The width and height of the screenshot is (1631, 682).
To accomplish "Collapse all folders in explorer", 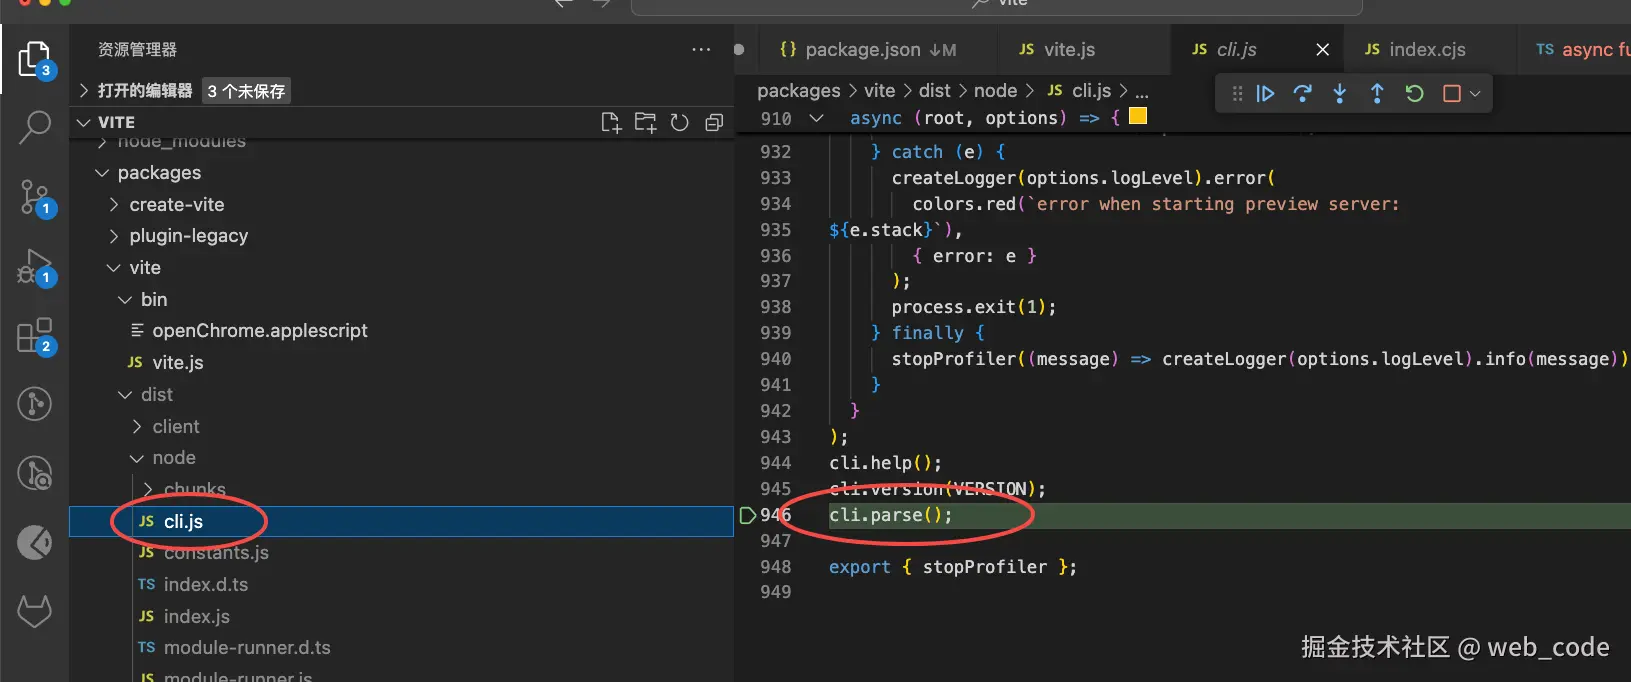I will [714, 122].
